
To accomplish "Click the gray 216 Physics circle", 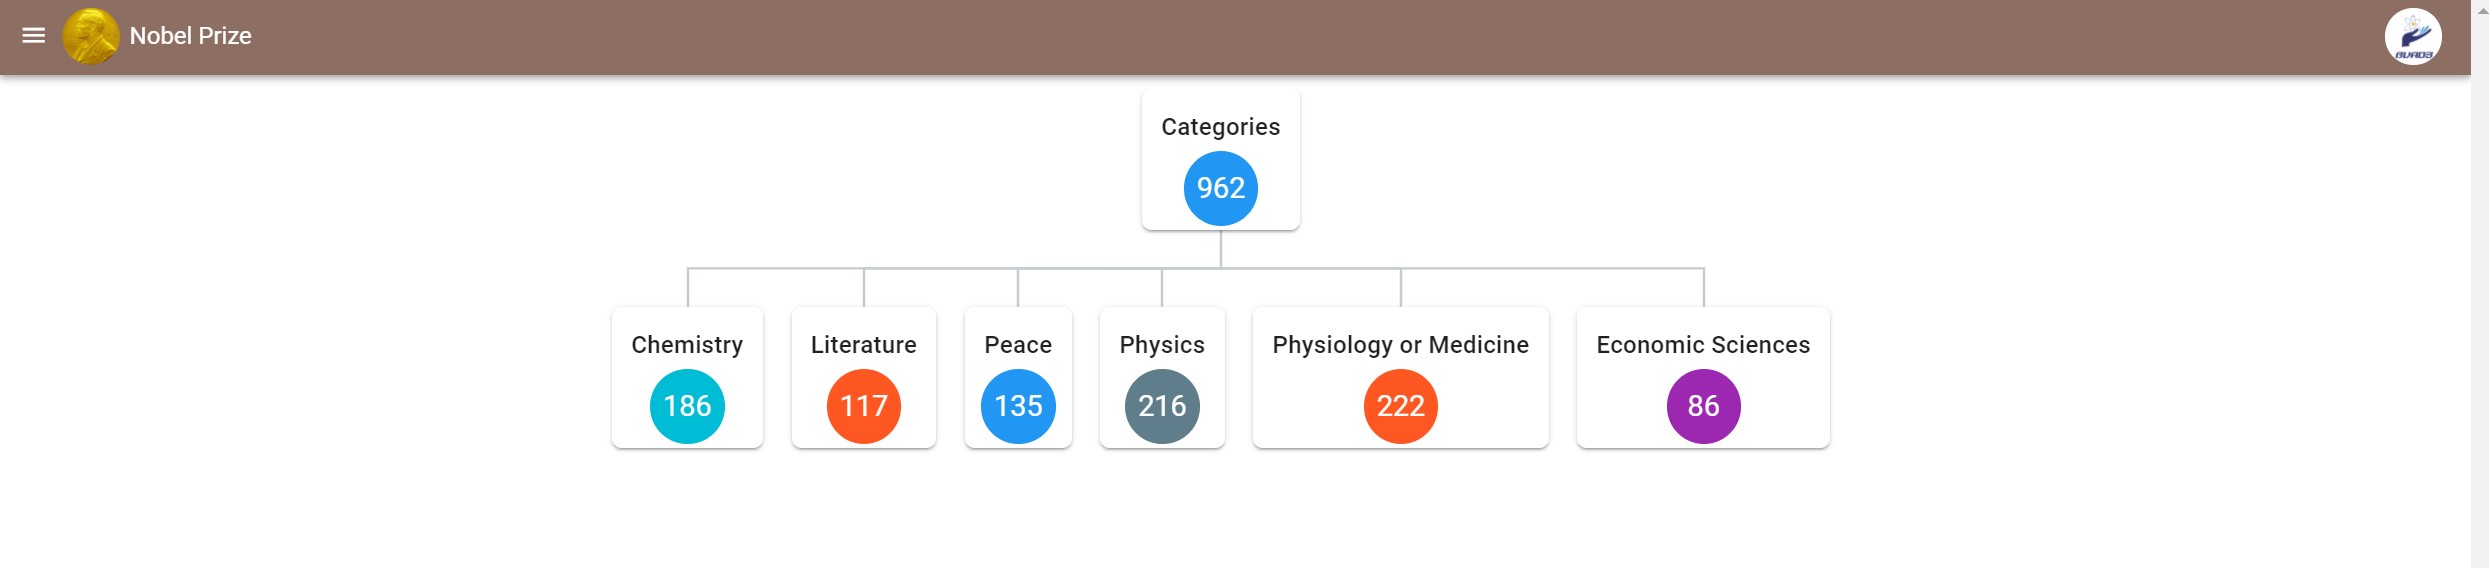I will [1162, 406].
